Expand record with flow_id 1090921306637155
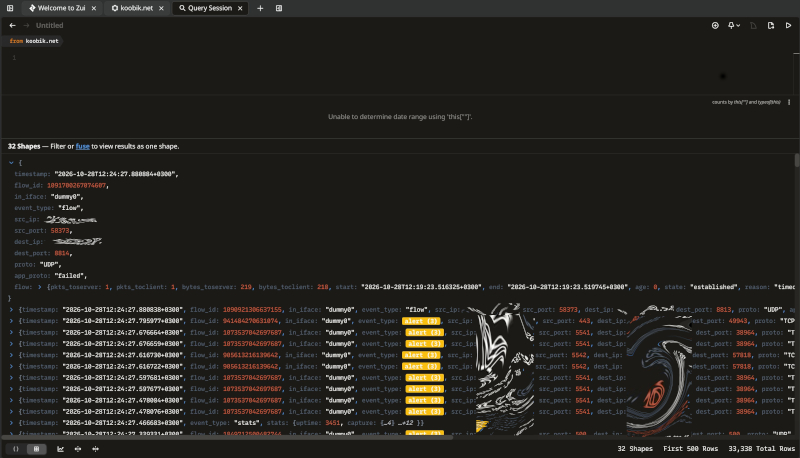This screenshot has height=458, width=800. click(x=11, y=310)
